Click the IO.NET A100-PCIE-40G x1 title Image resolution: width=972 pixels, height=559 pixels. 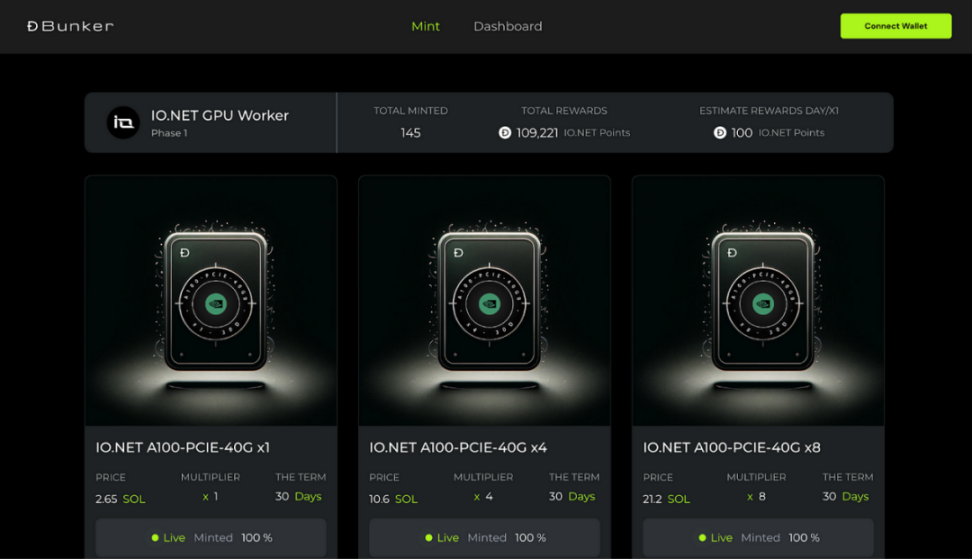[x=182, y=447]
